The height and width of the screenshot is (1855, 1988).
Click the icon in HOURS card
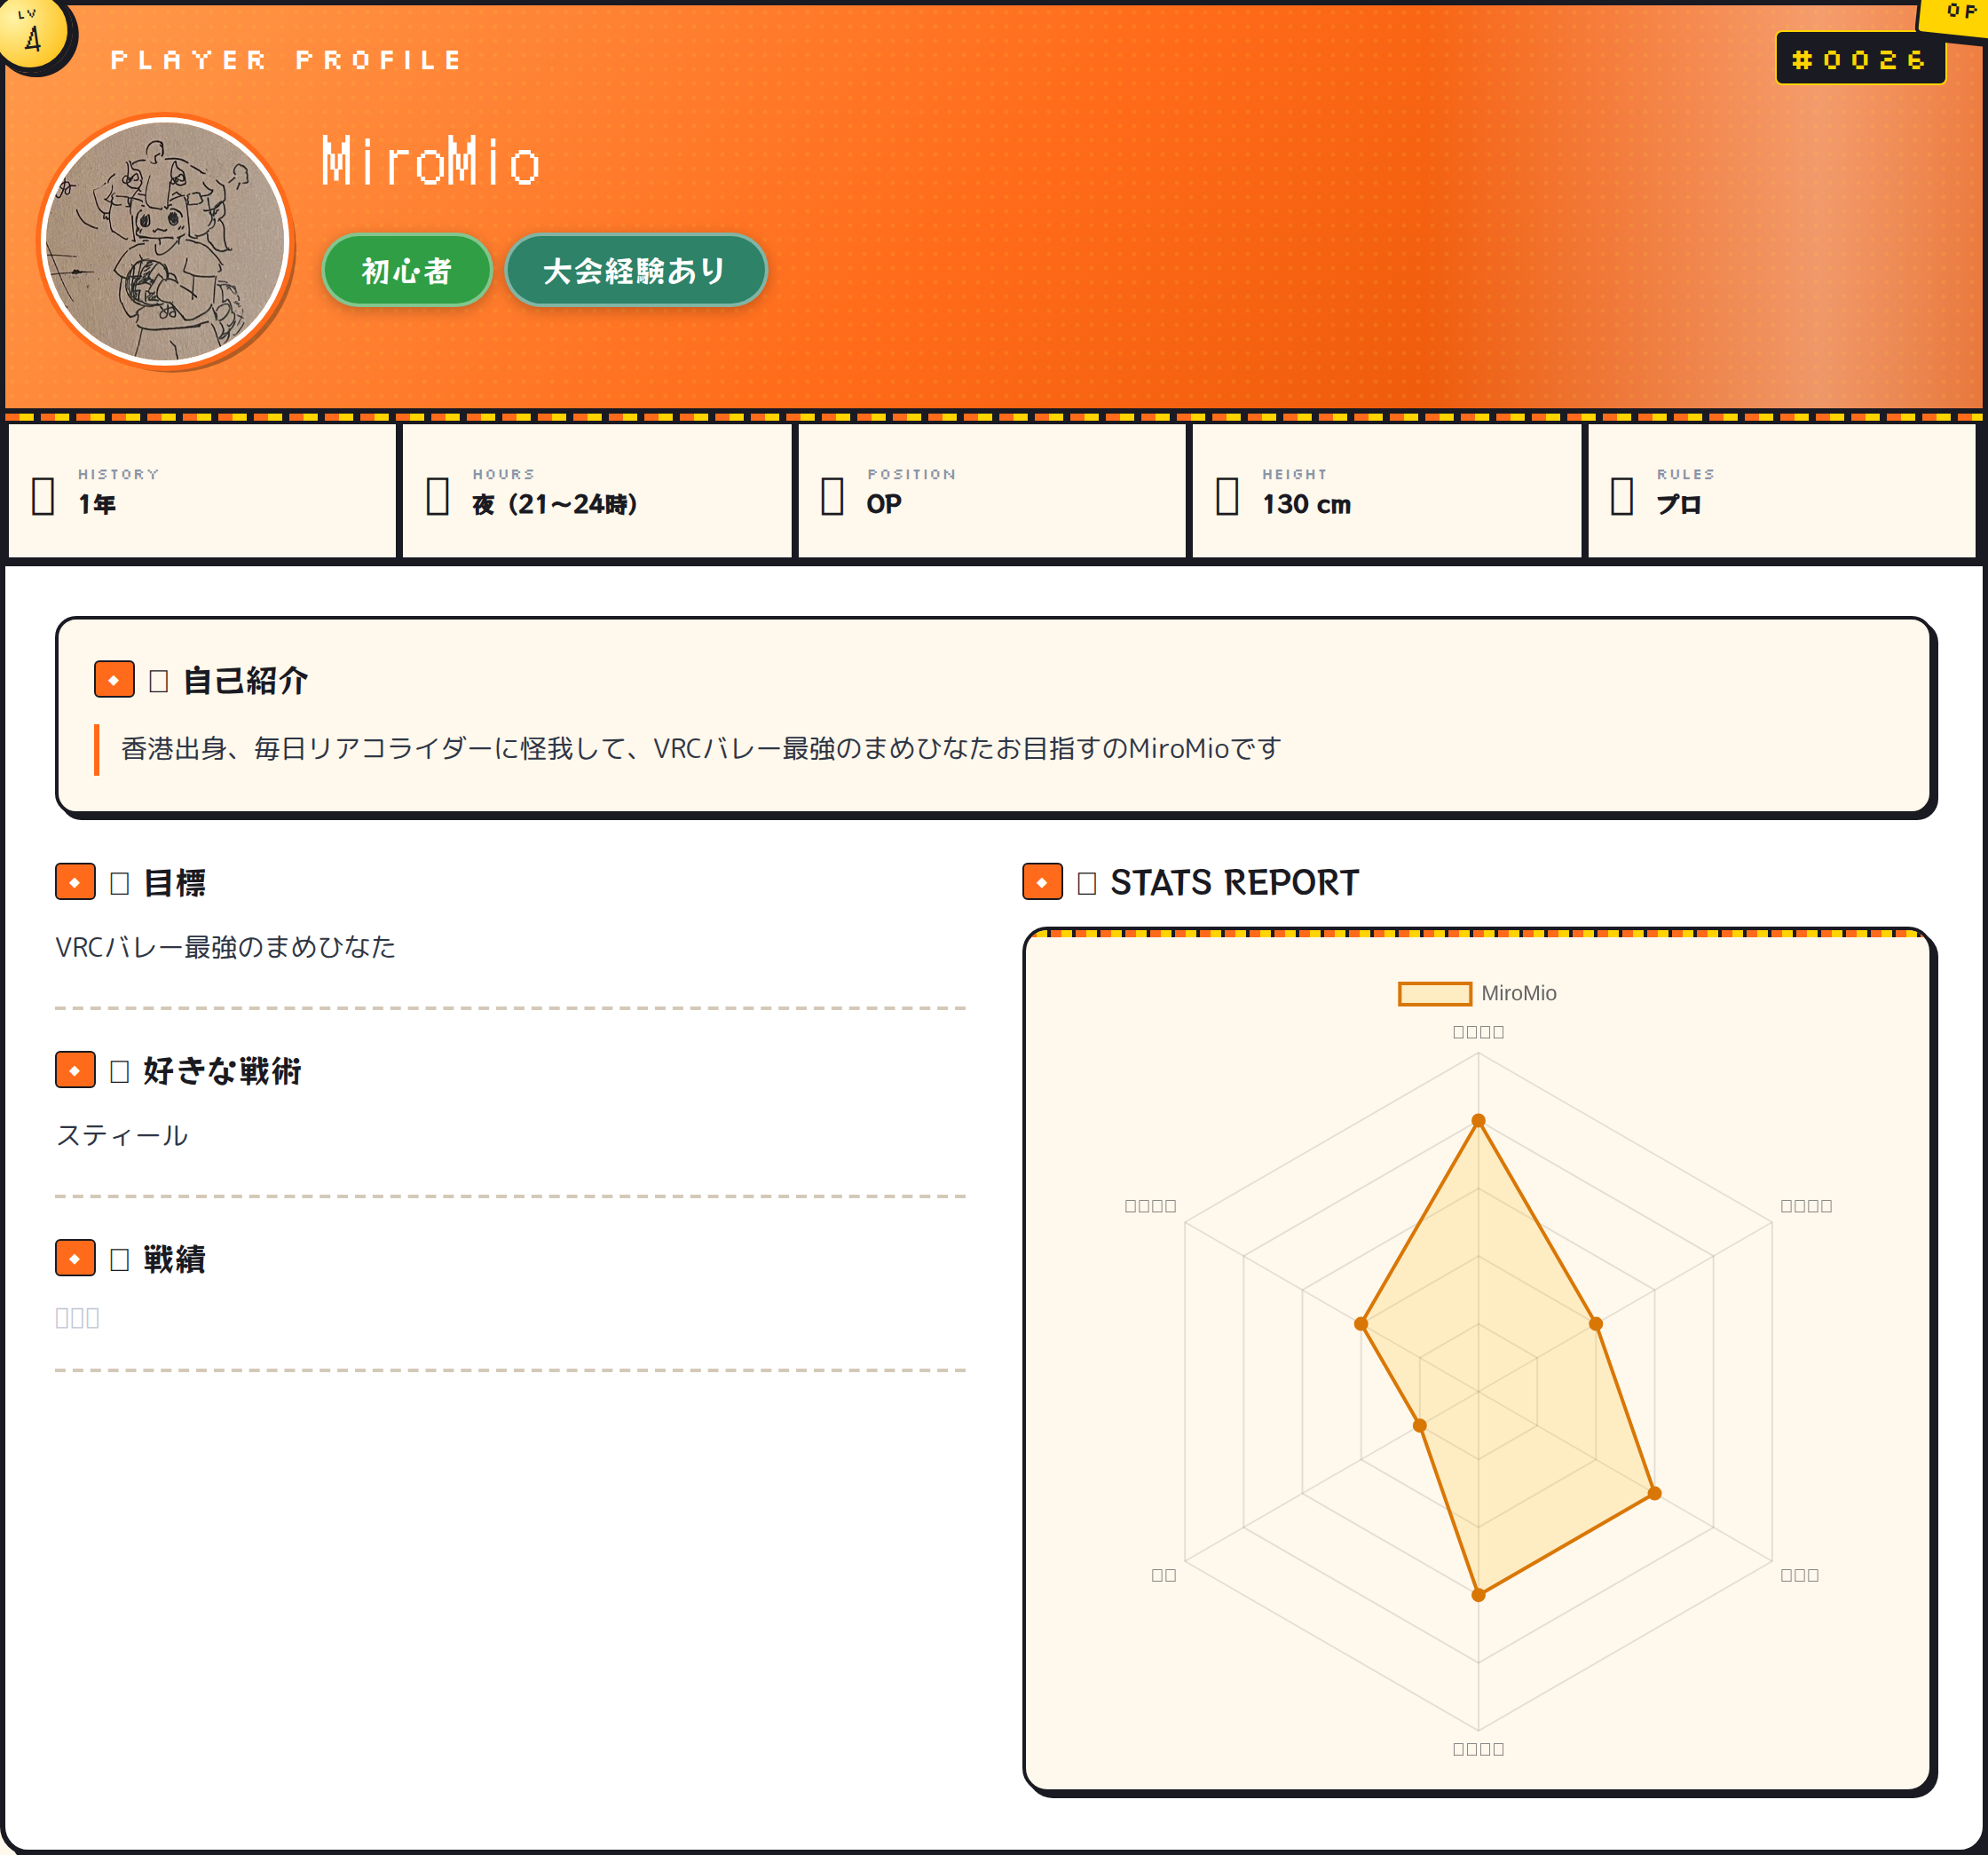coord(438,495)
